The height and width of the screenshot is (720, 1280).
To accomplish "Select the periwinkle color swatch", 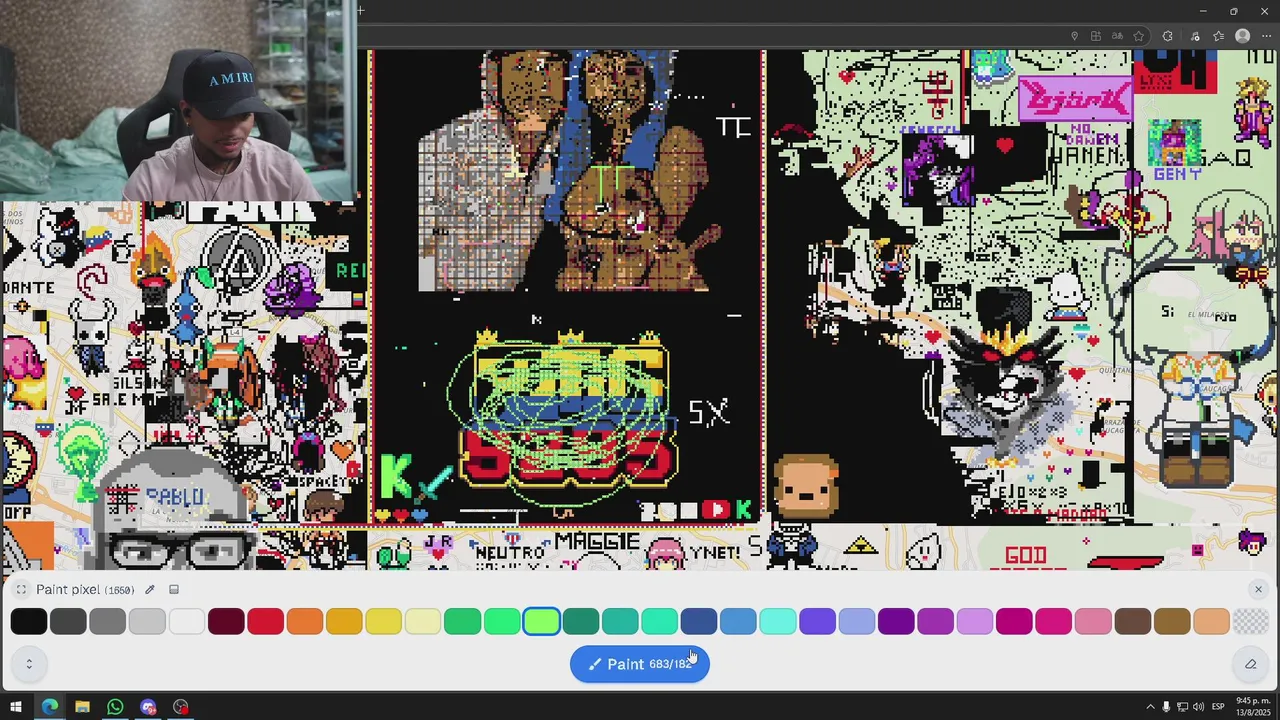I will (x=857, y=621).
